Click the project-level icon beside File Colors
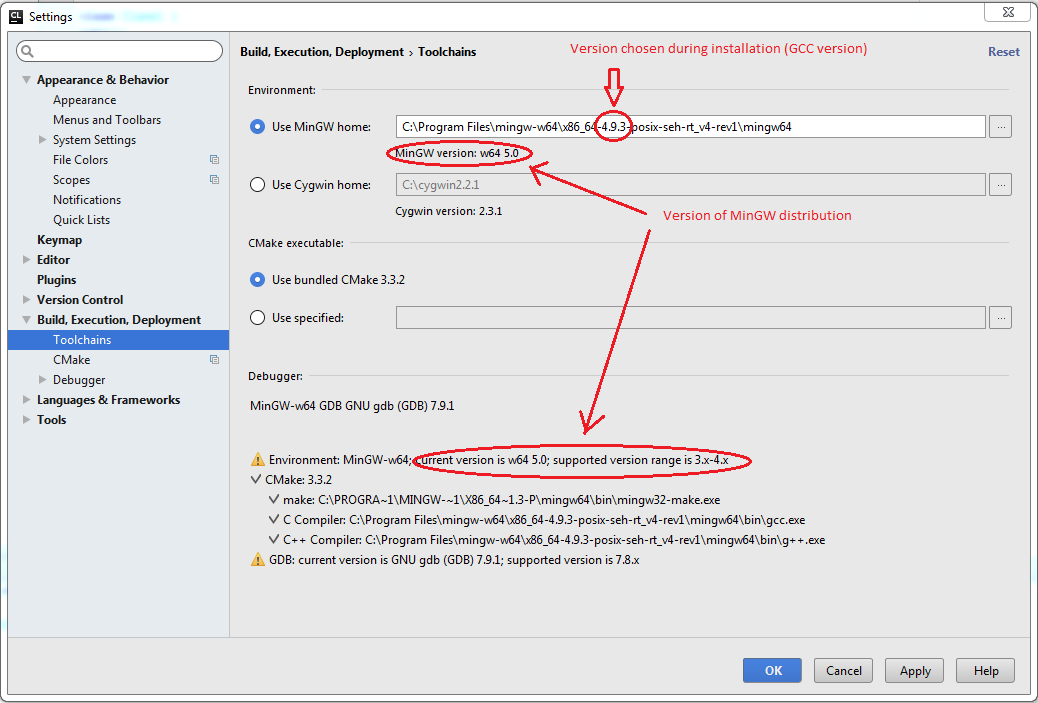Image resolution: width=1038 pixels, height=703 pixels. pos(214,160)
